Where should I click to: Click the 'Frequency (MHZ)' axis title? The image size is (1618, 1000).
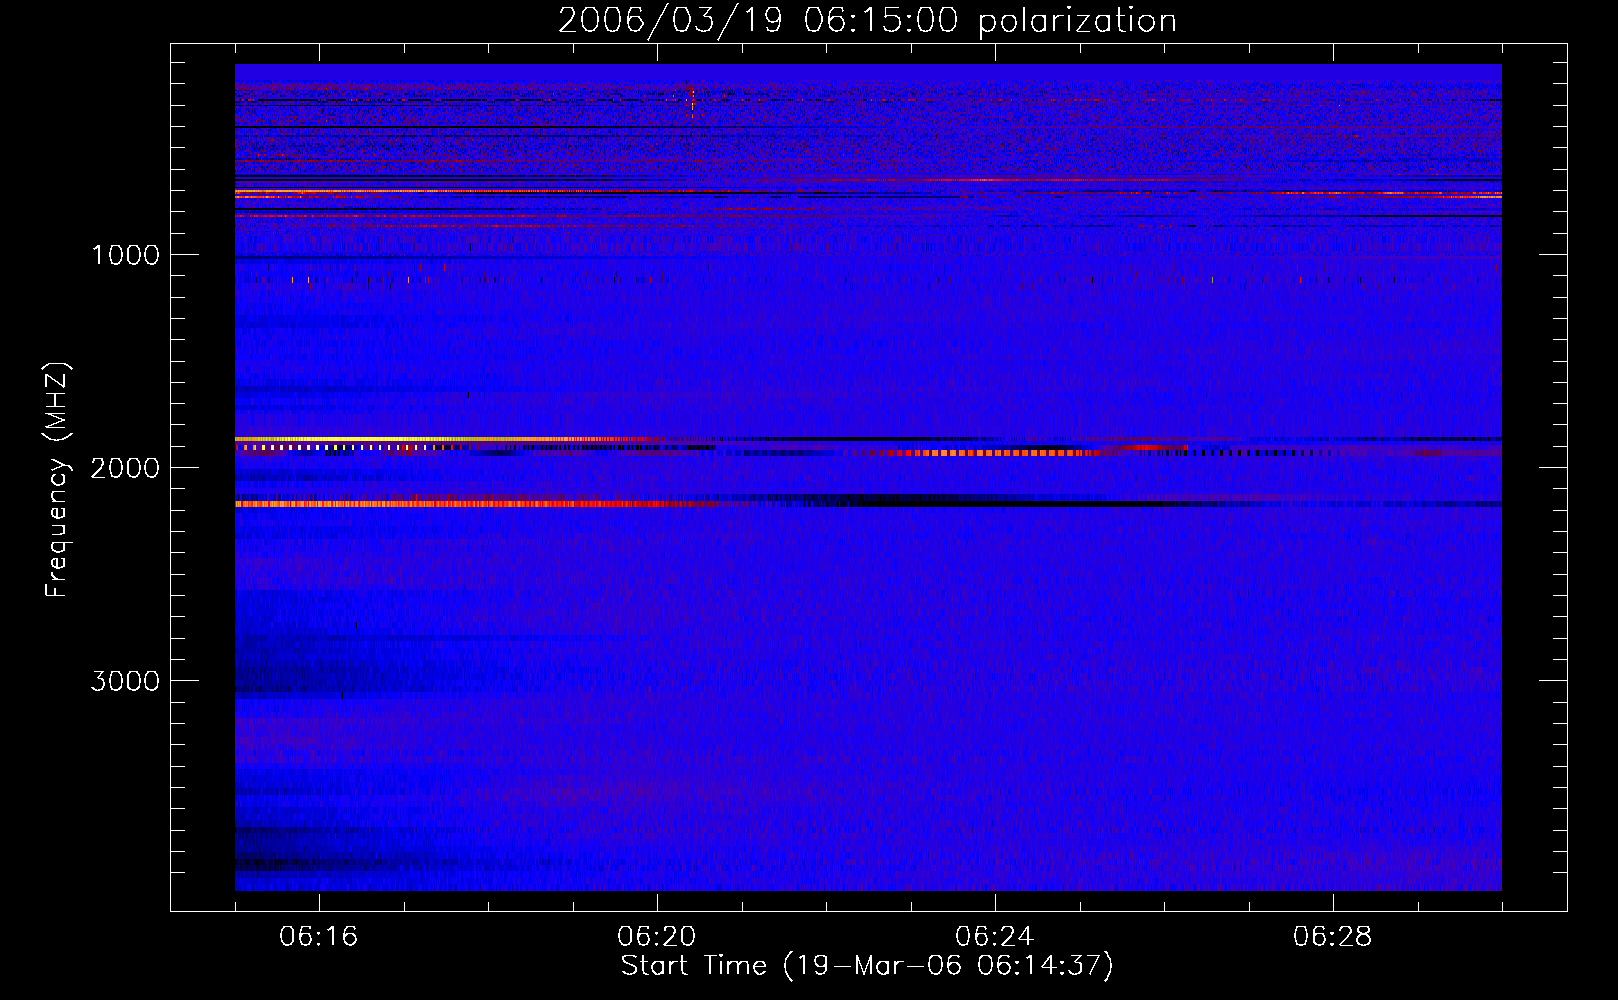click(57, 480)
